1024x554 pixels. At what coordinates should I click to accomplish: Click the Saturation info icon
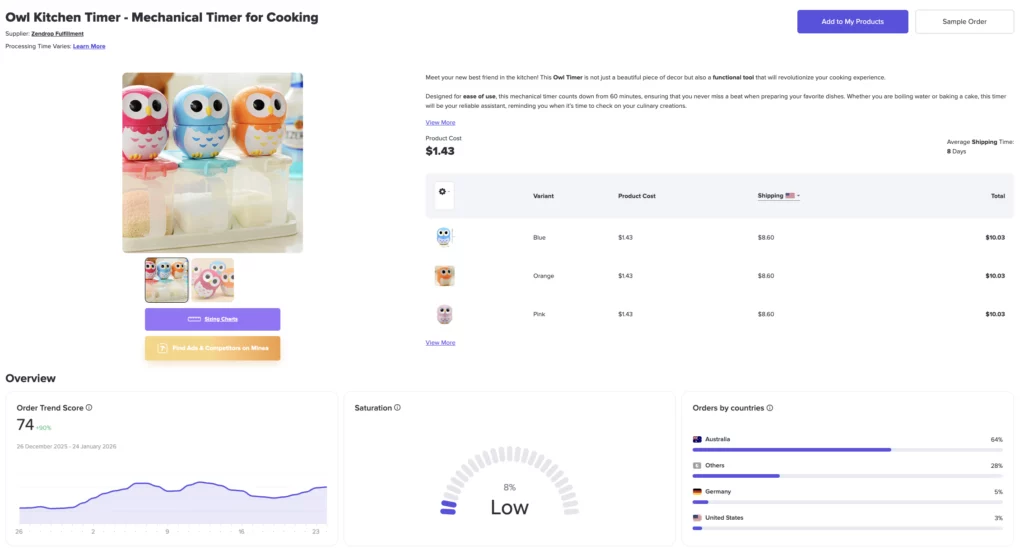pos(398,408)
